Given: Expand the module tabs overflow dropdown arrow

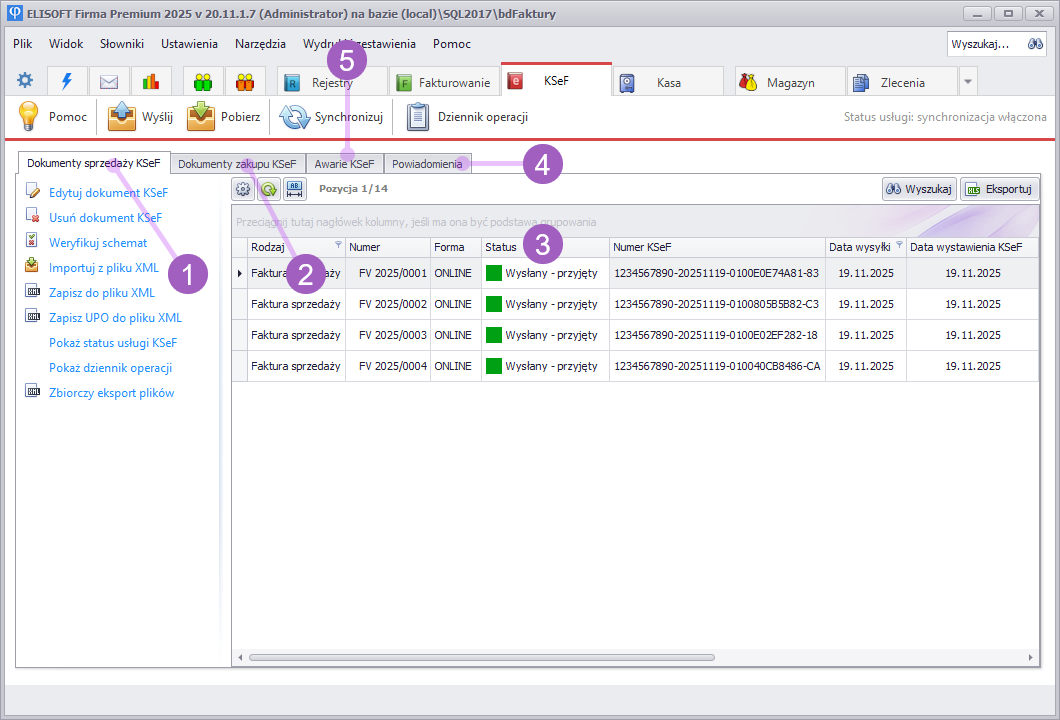Looking at the screenshot, I should 967,82.
